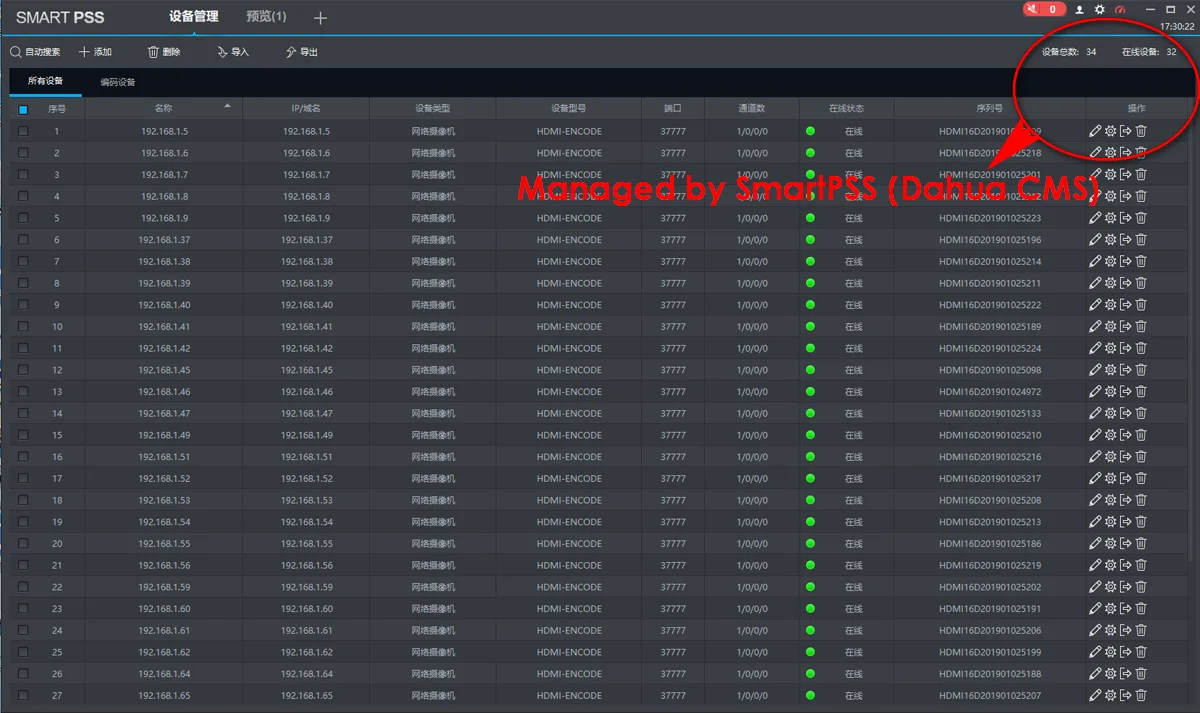Select the 编码设备 sub-tab
Screen dimensions: 1200x713
(x=118, y=82)
